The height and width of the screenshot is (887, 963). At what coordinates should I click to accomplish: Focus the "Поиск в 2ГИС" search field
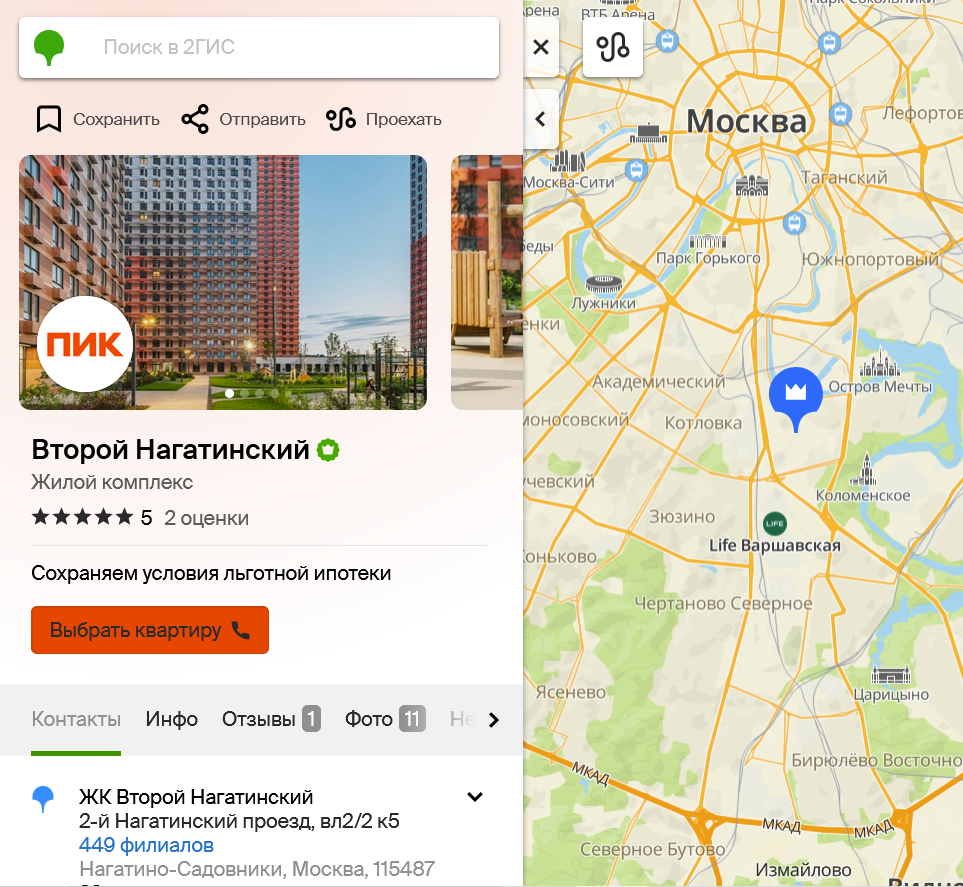[x=259, y=47]
